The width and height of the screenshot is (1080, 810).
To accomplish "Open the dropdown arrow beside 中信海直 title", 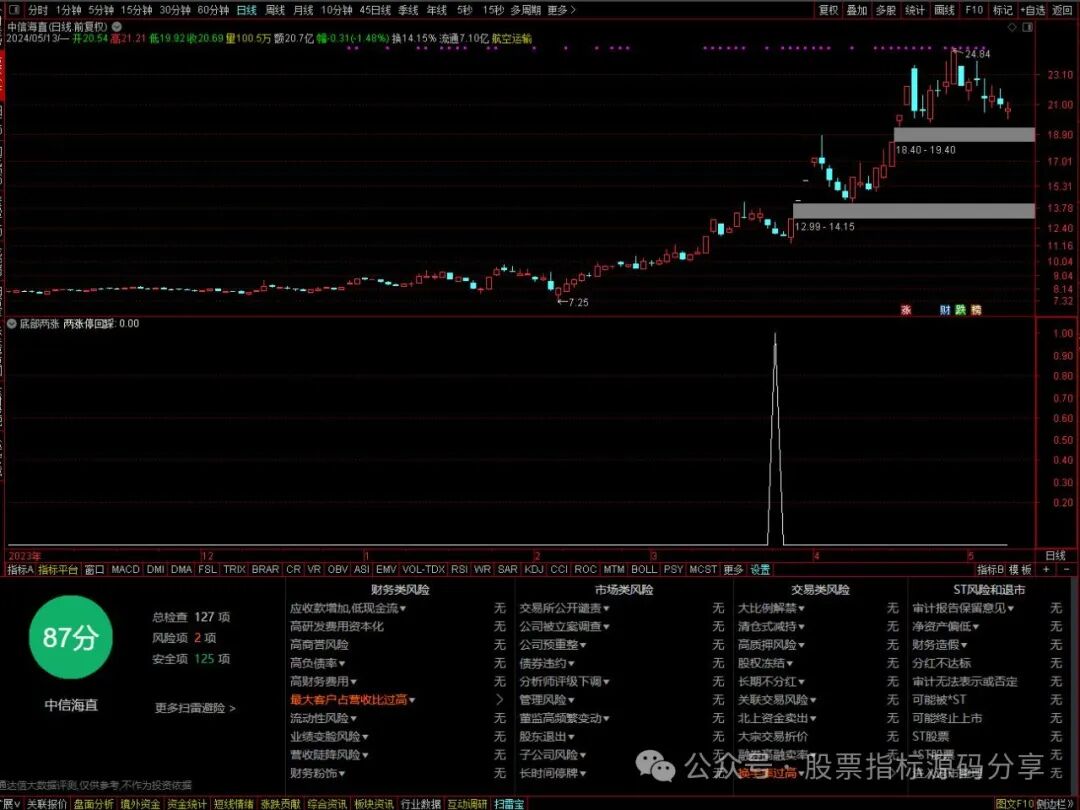I will click(x=117, y=26).
